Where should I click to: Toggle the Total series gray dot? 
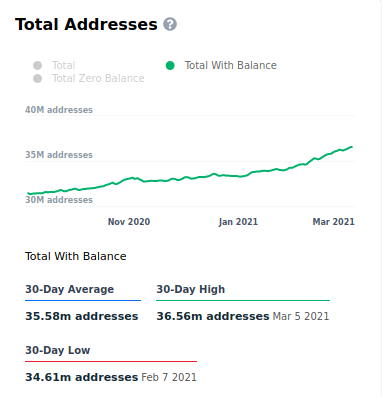(x=38, y=65)
